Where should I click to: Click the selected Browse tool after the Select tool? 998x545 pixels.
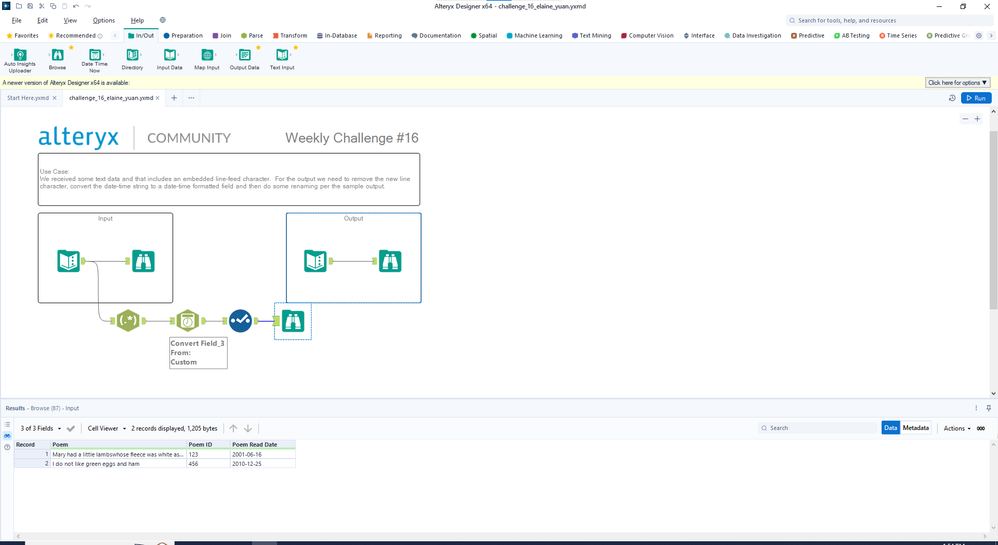click(293, 321)
